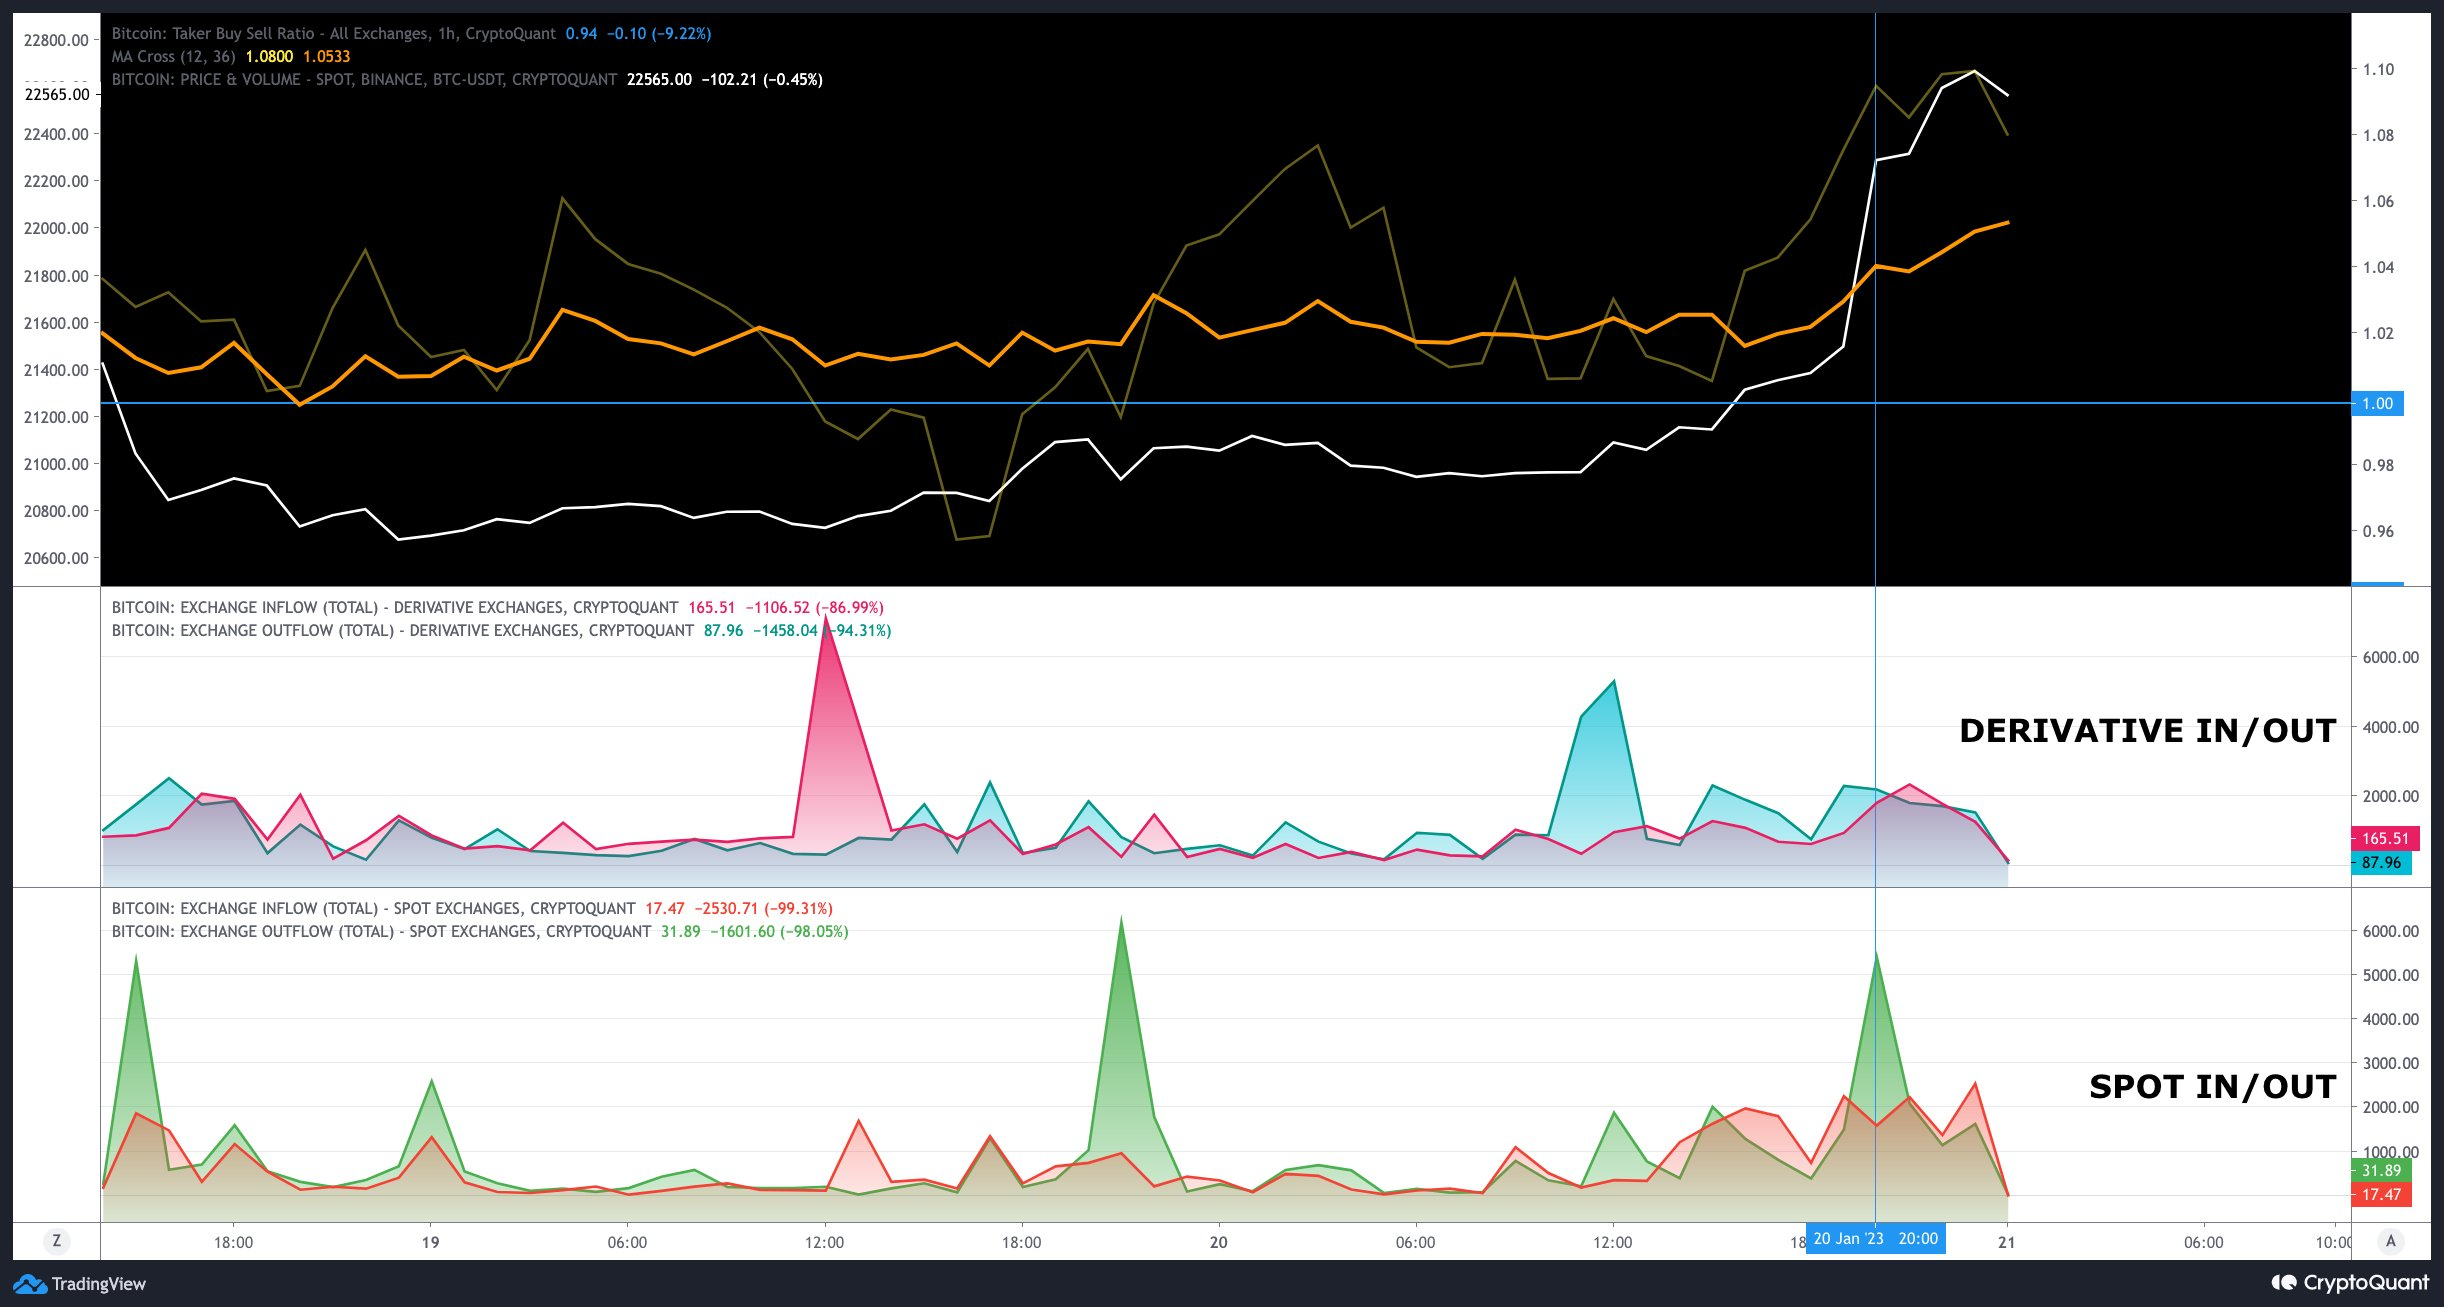
Task: Select spot exchange inflow legend title
Action: point(373,909)
